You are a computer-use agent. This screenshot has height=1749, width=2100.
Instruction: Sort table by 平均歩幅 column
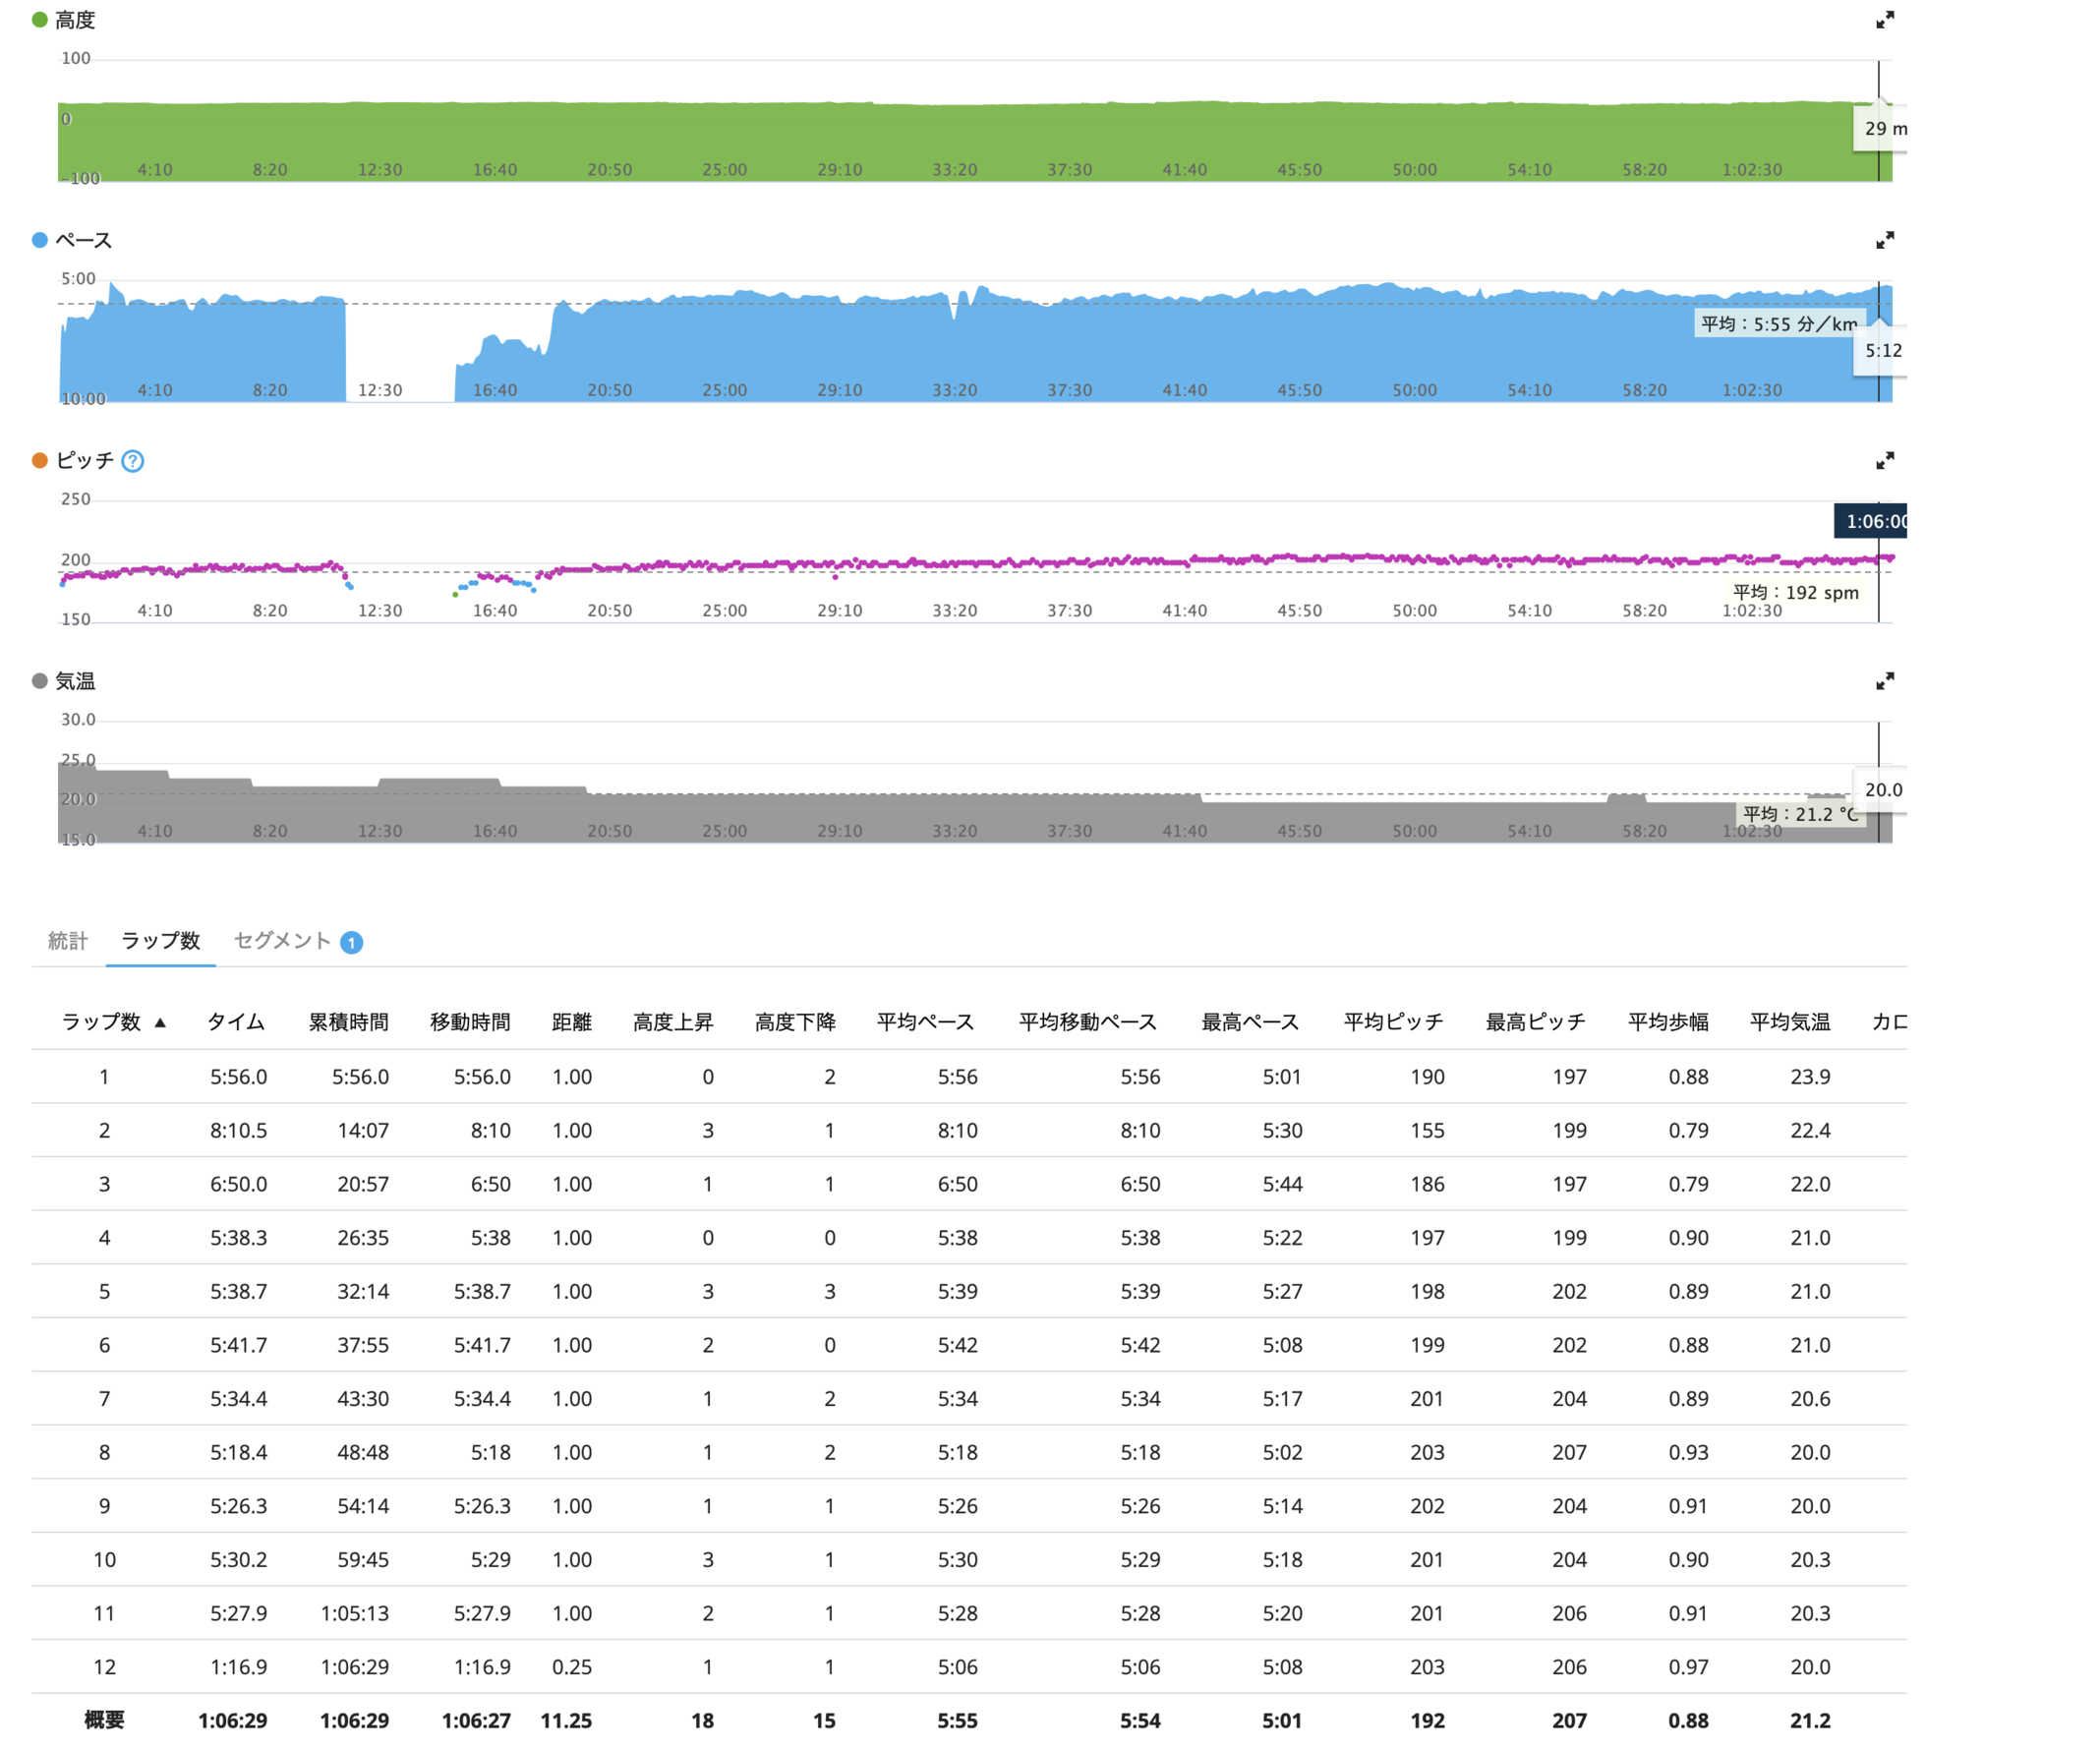1668,1022
